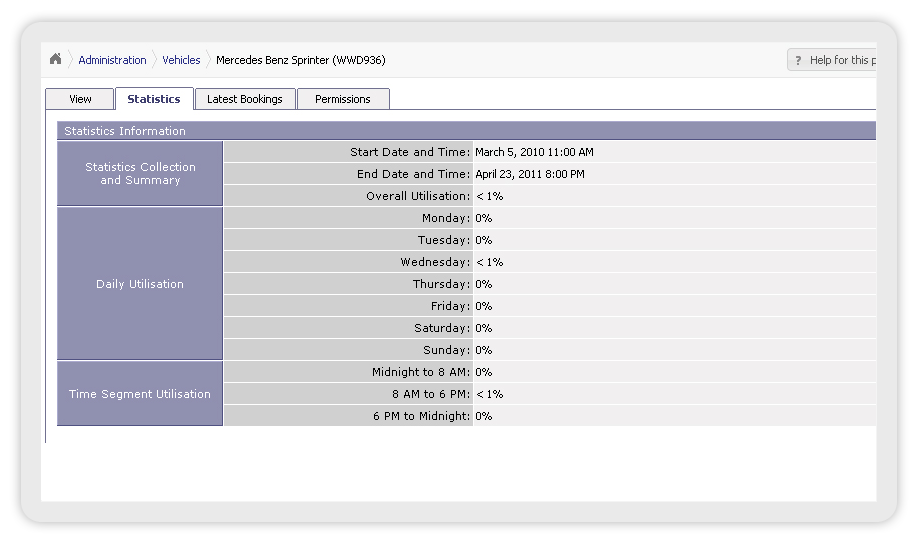Select the Friday 0% value

pos(484,306)
